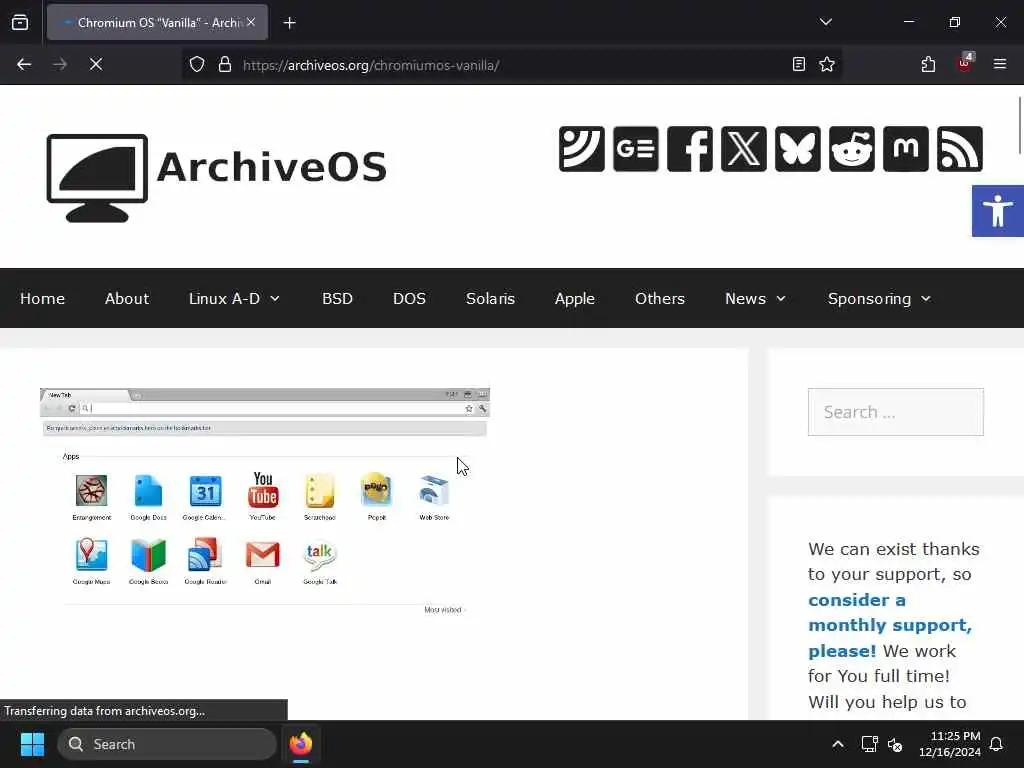The width and height of the screenshot is (1024, 768).
Task: Open the Firefox application hamburger menu
Action: pyautogui.click(x=1000, y=64)
